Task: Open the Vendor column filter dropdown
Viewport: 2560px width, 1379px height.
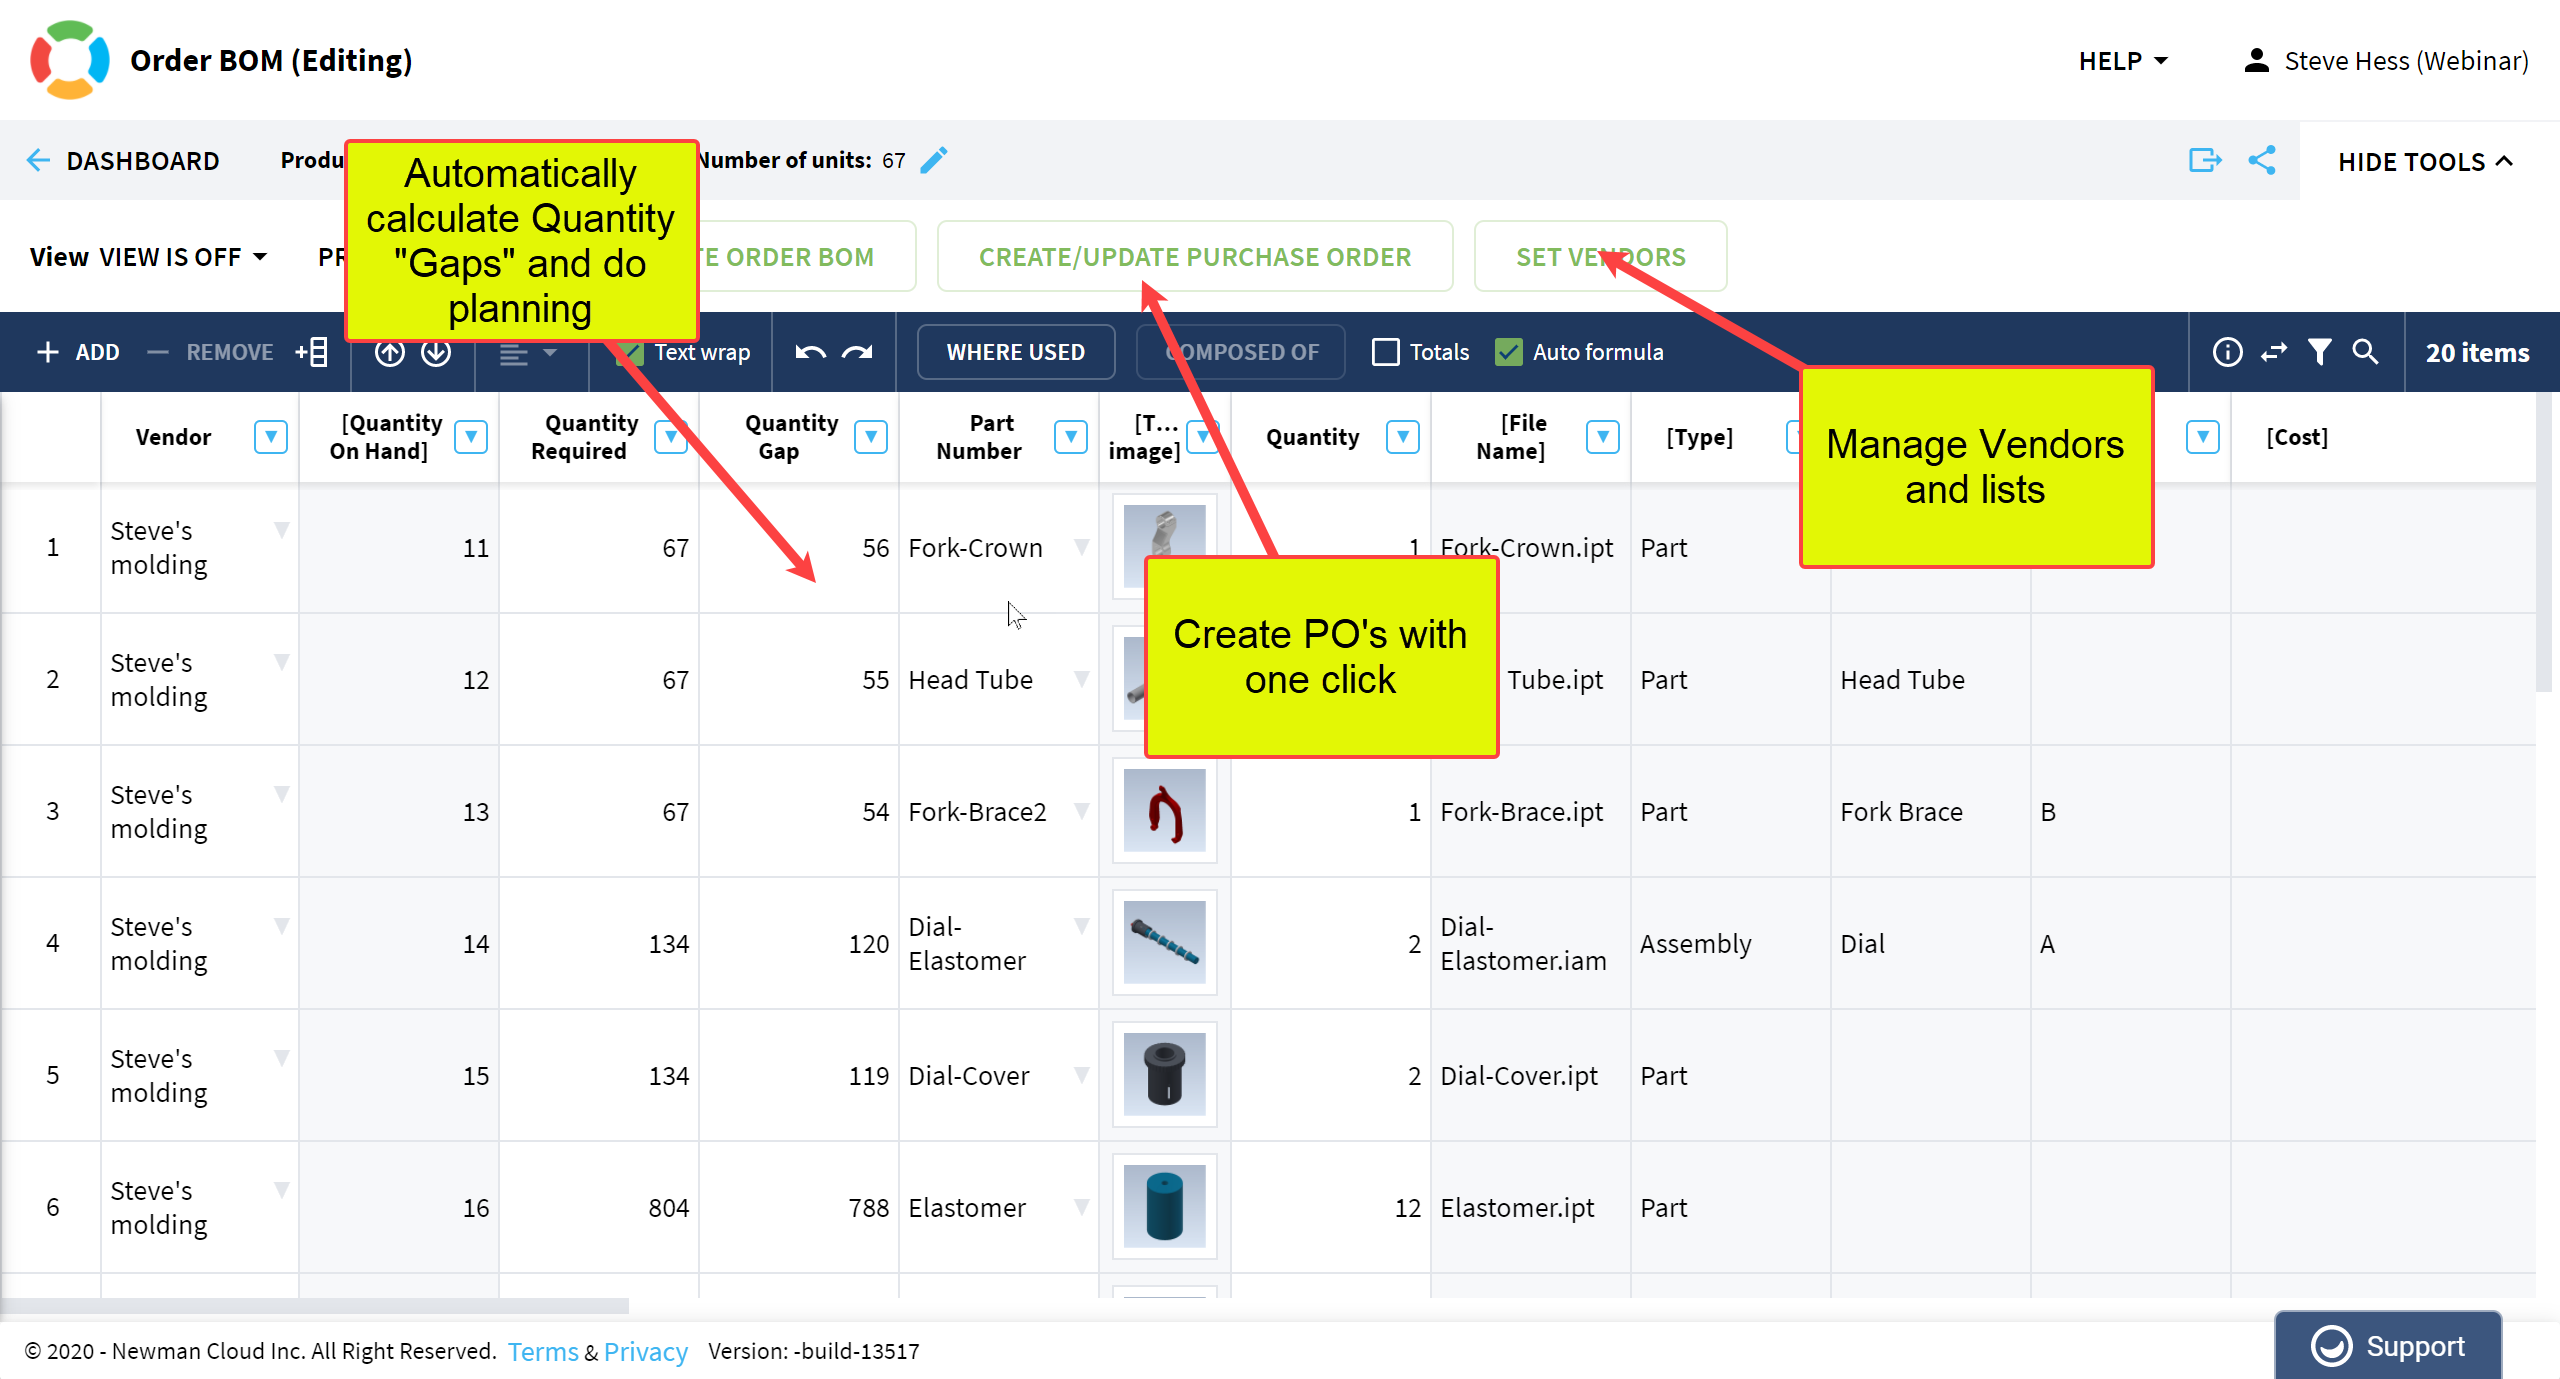Action: click(270, 437)
